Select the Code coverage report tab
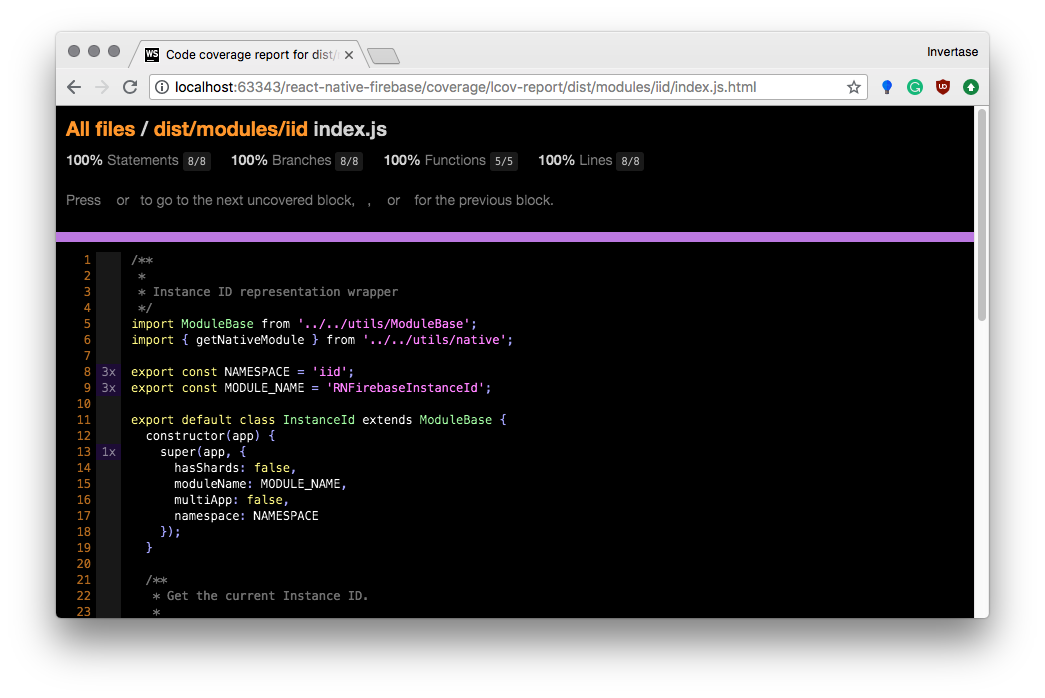1045x698 pixels. click(x=250, y=55)
